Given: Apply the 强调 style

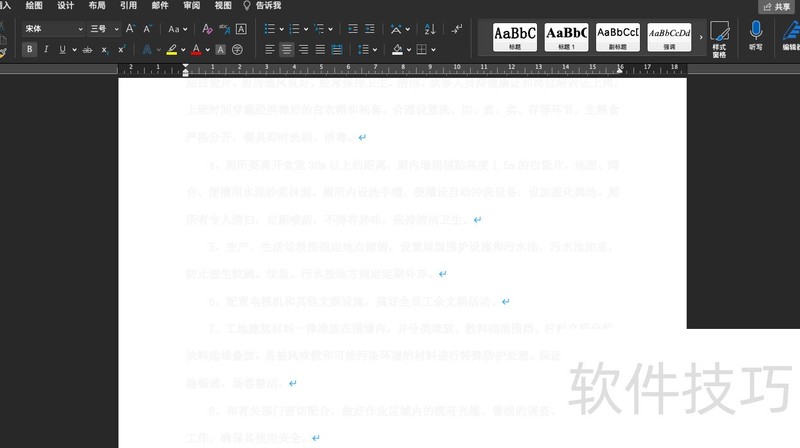Looking at the screenshot, I should pos(669,37).
